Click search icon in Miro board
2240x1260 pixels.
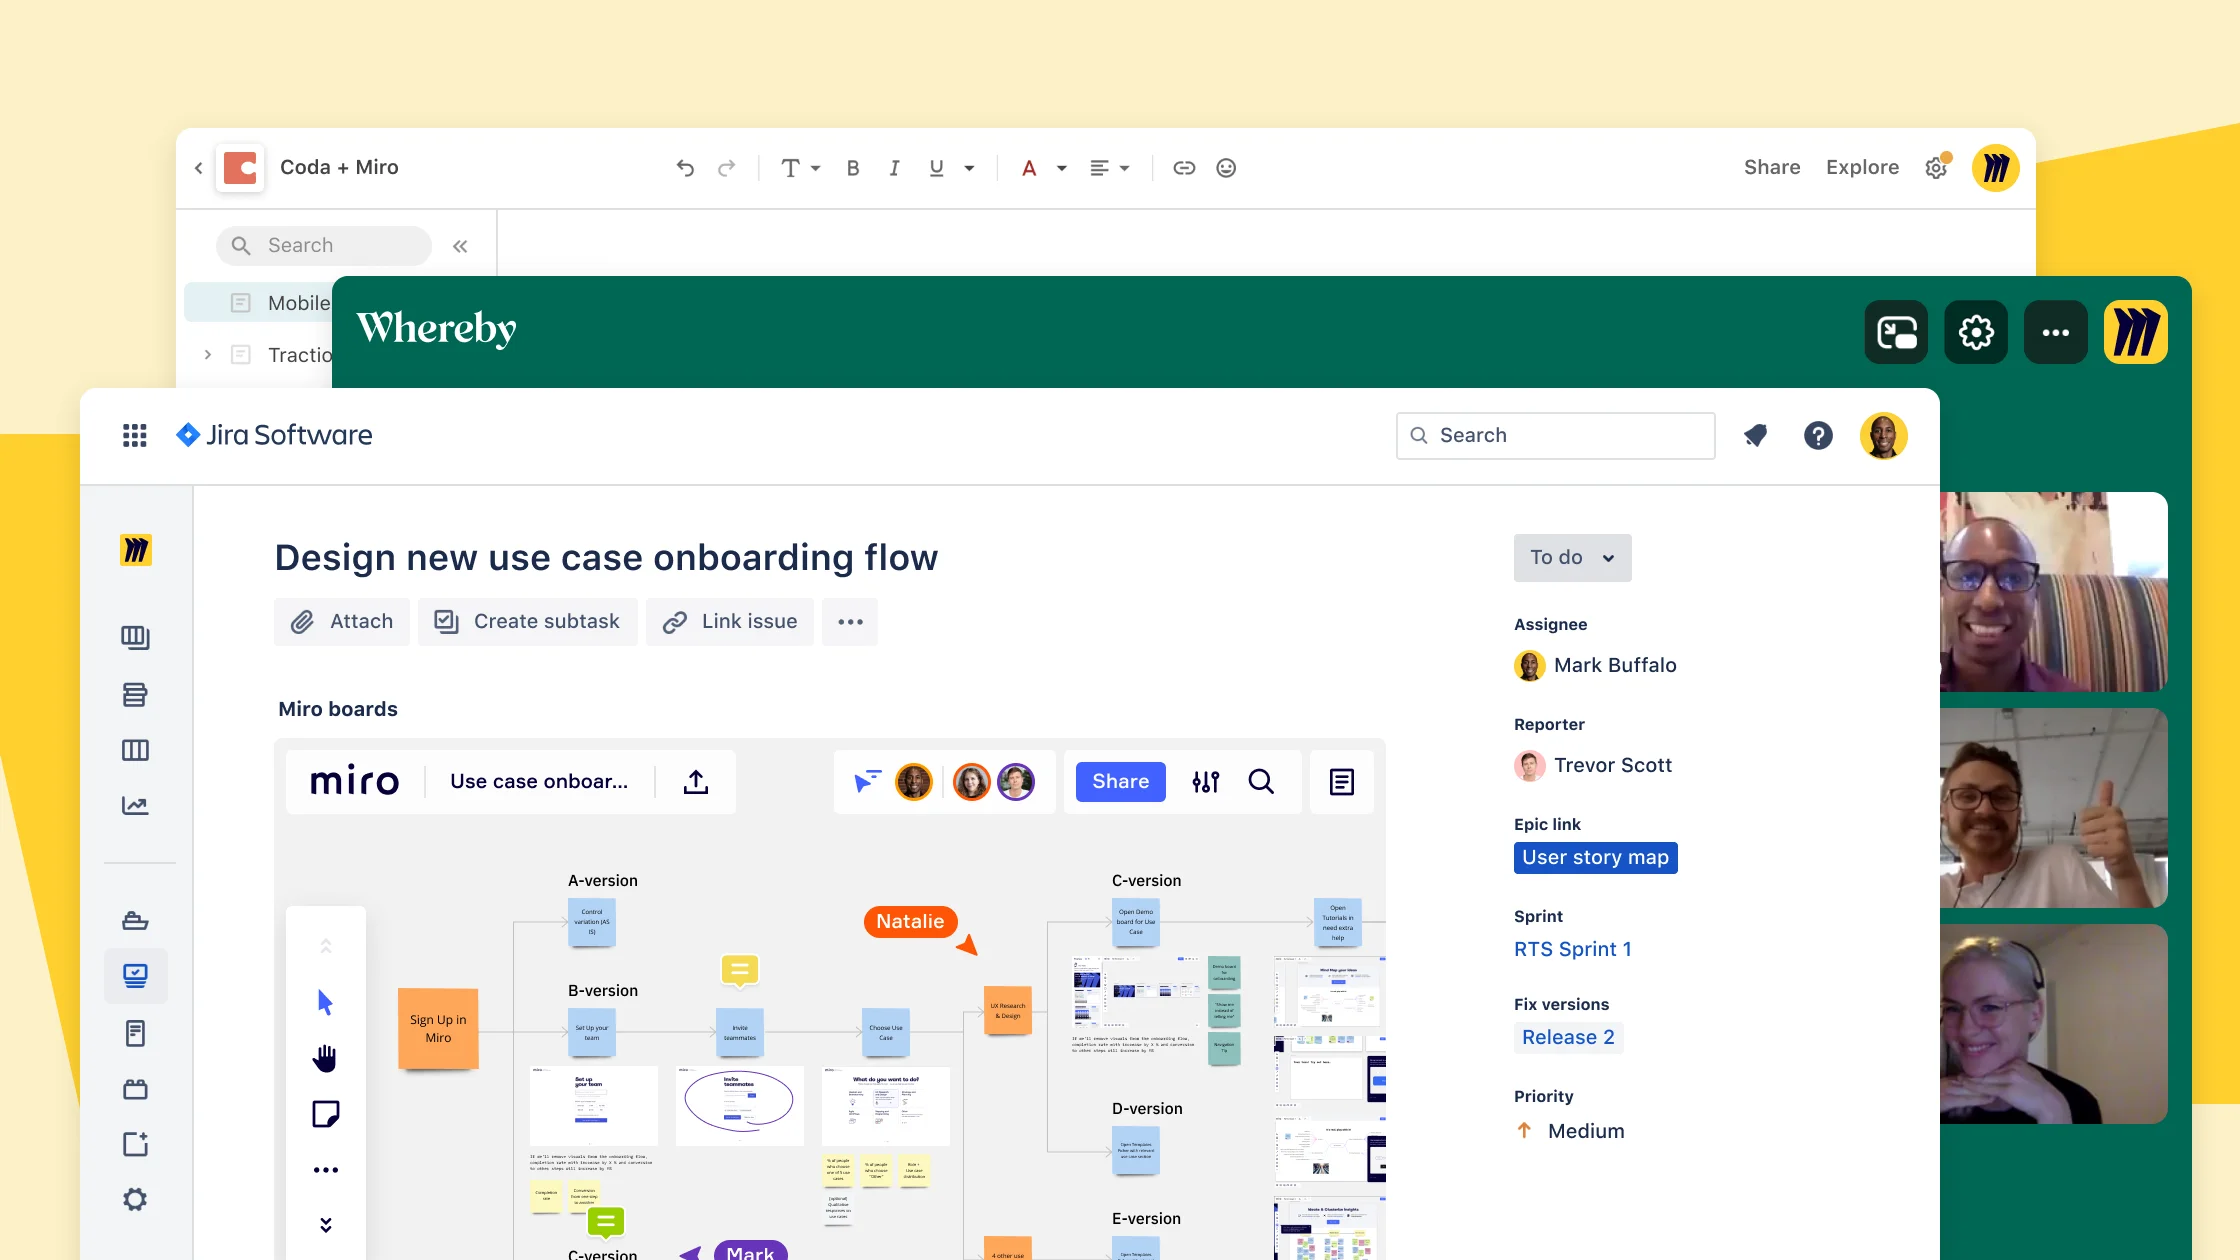1262,781
